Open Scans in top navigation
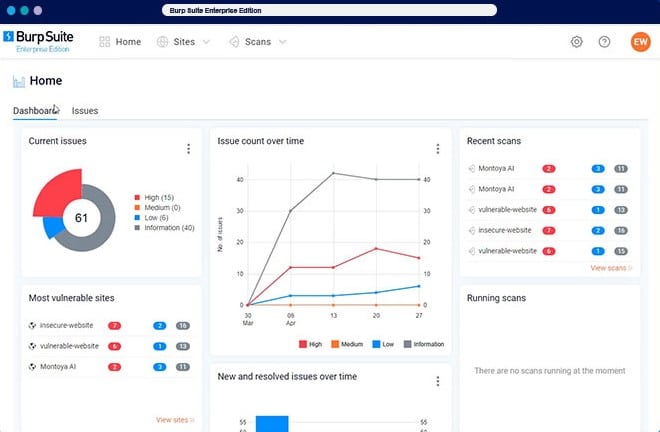Viewport: 660px width, 432px height. point(258,42)
